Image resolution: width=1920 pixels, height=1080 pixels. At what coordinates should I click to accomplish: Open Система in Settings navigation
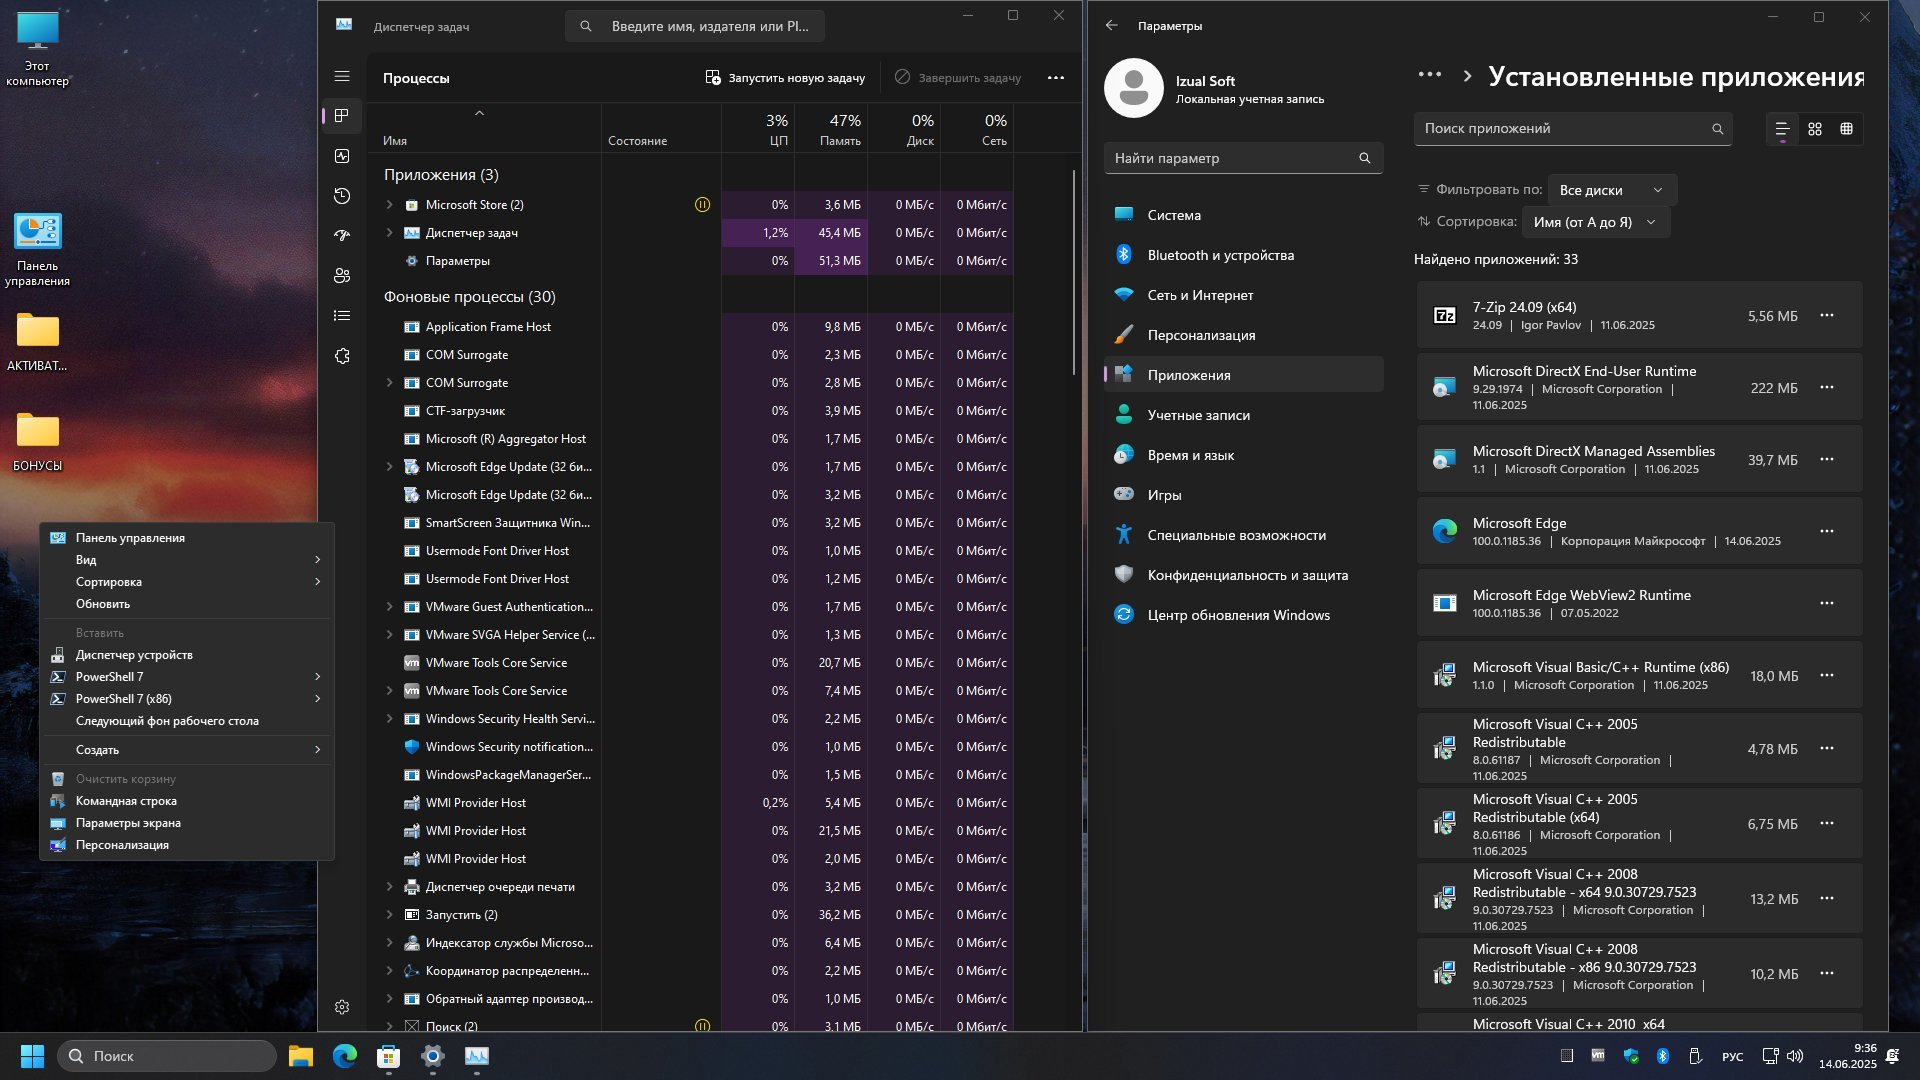[x=1243, y=215]
